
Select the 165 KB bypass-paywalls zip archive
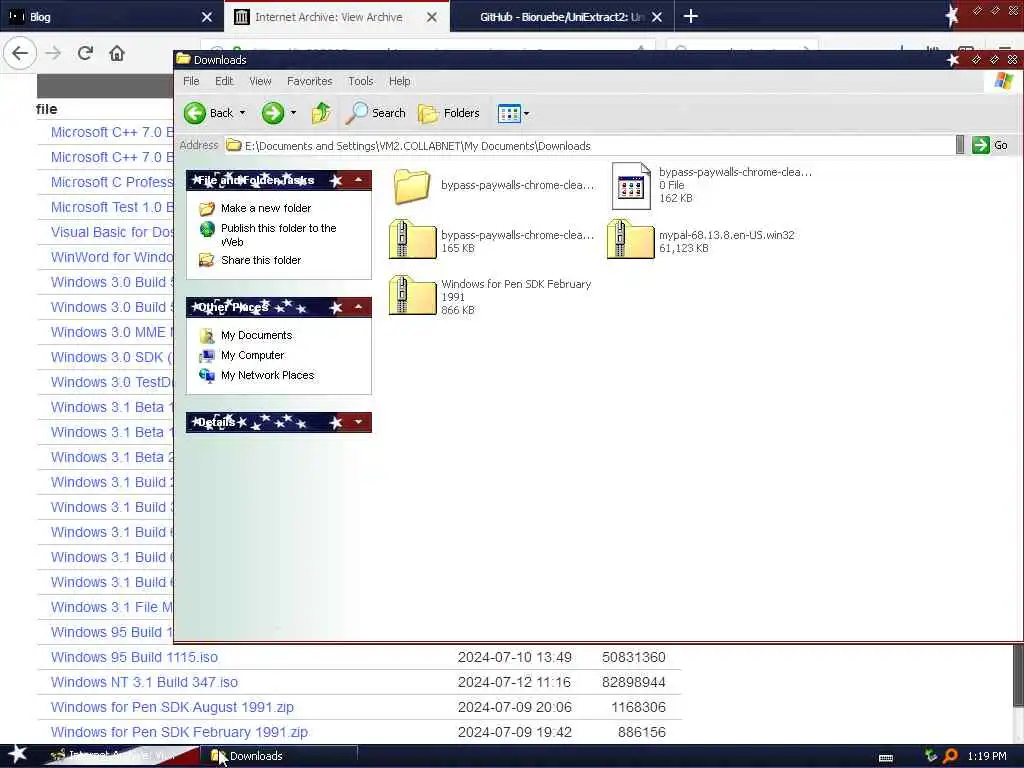click(x=412, y=239)
